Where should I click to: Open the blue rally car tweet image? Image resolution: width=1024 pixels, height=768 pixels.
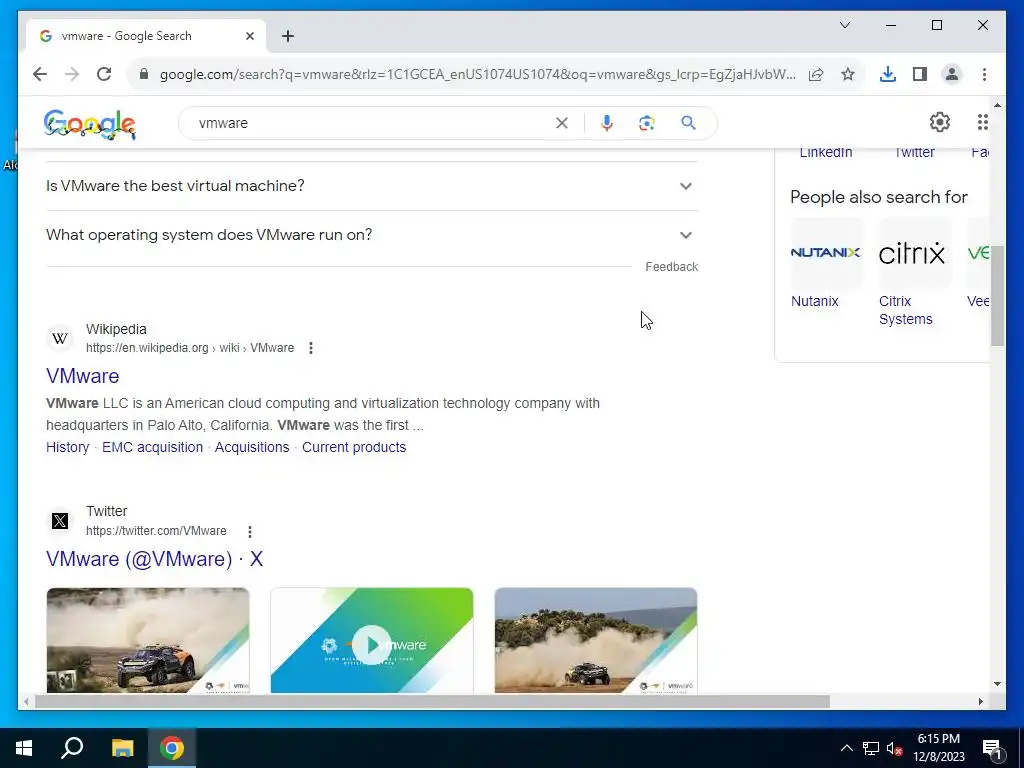click(148, 640)
